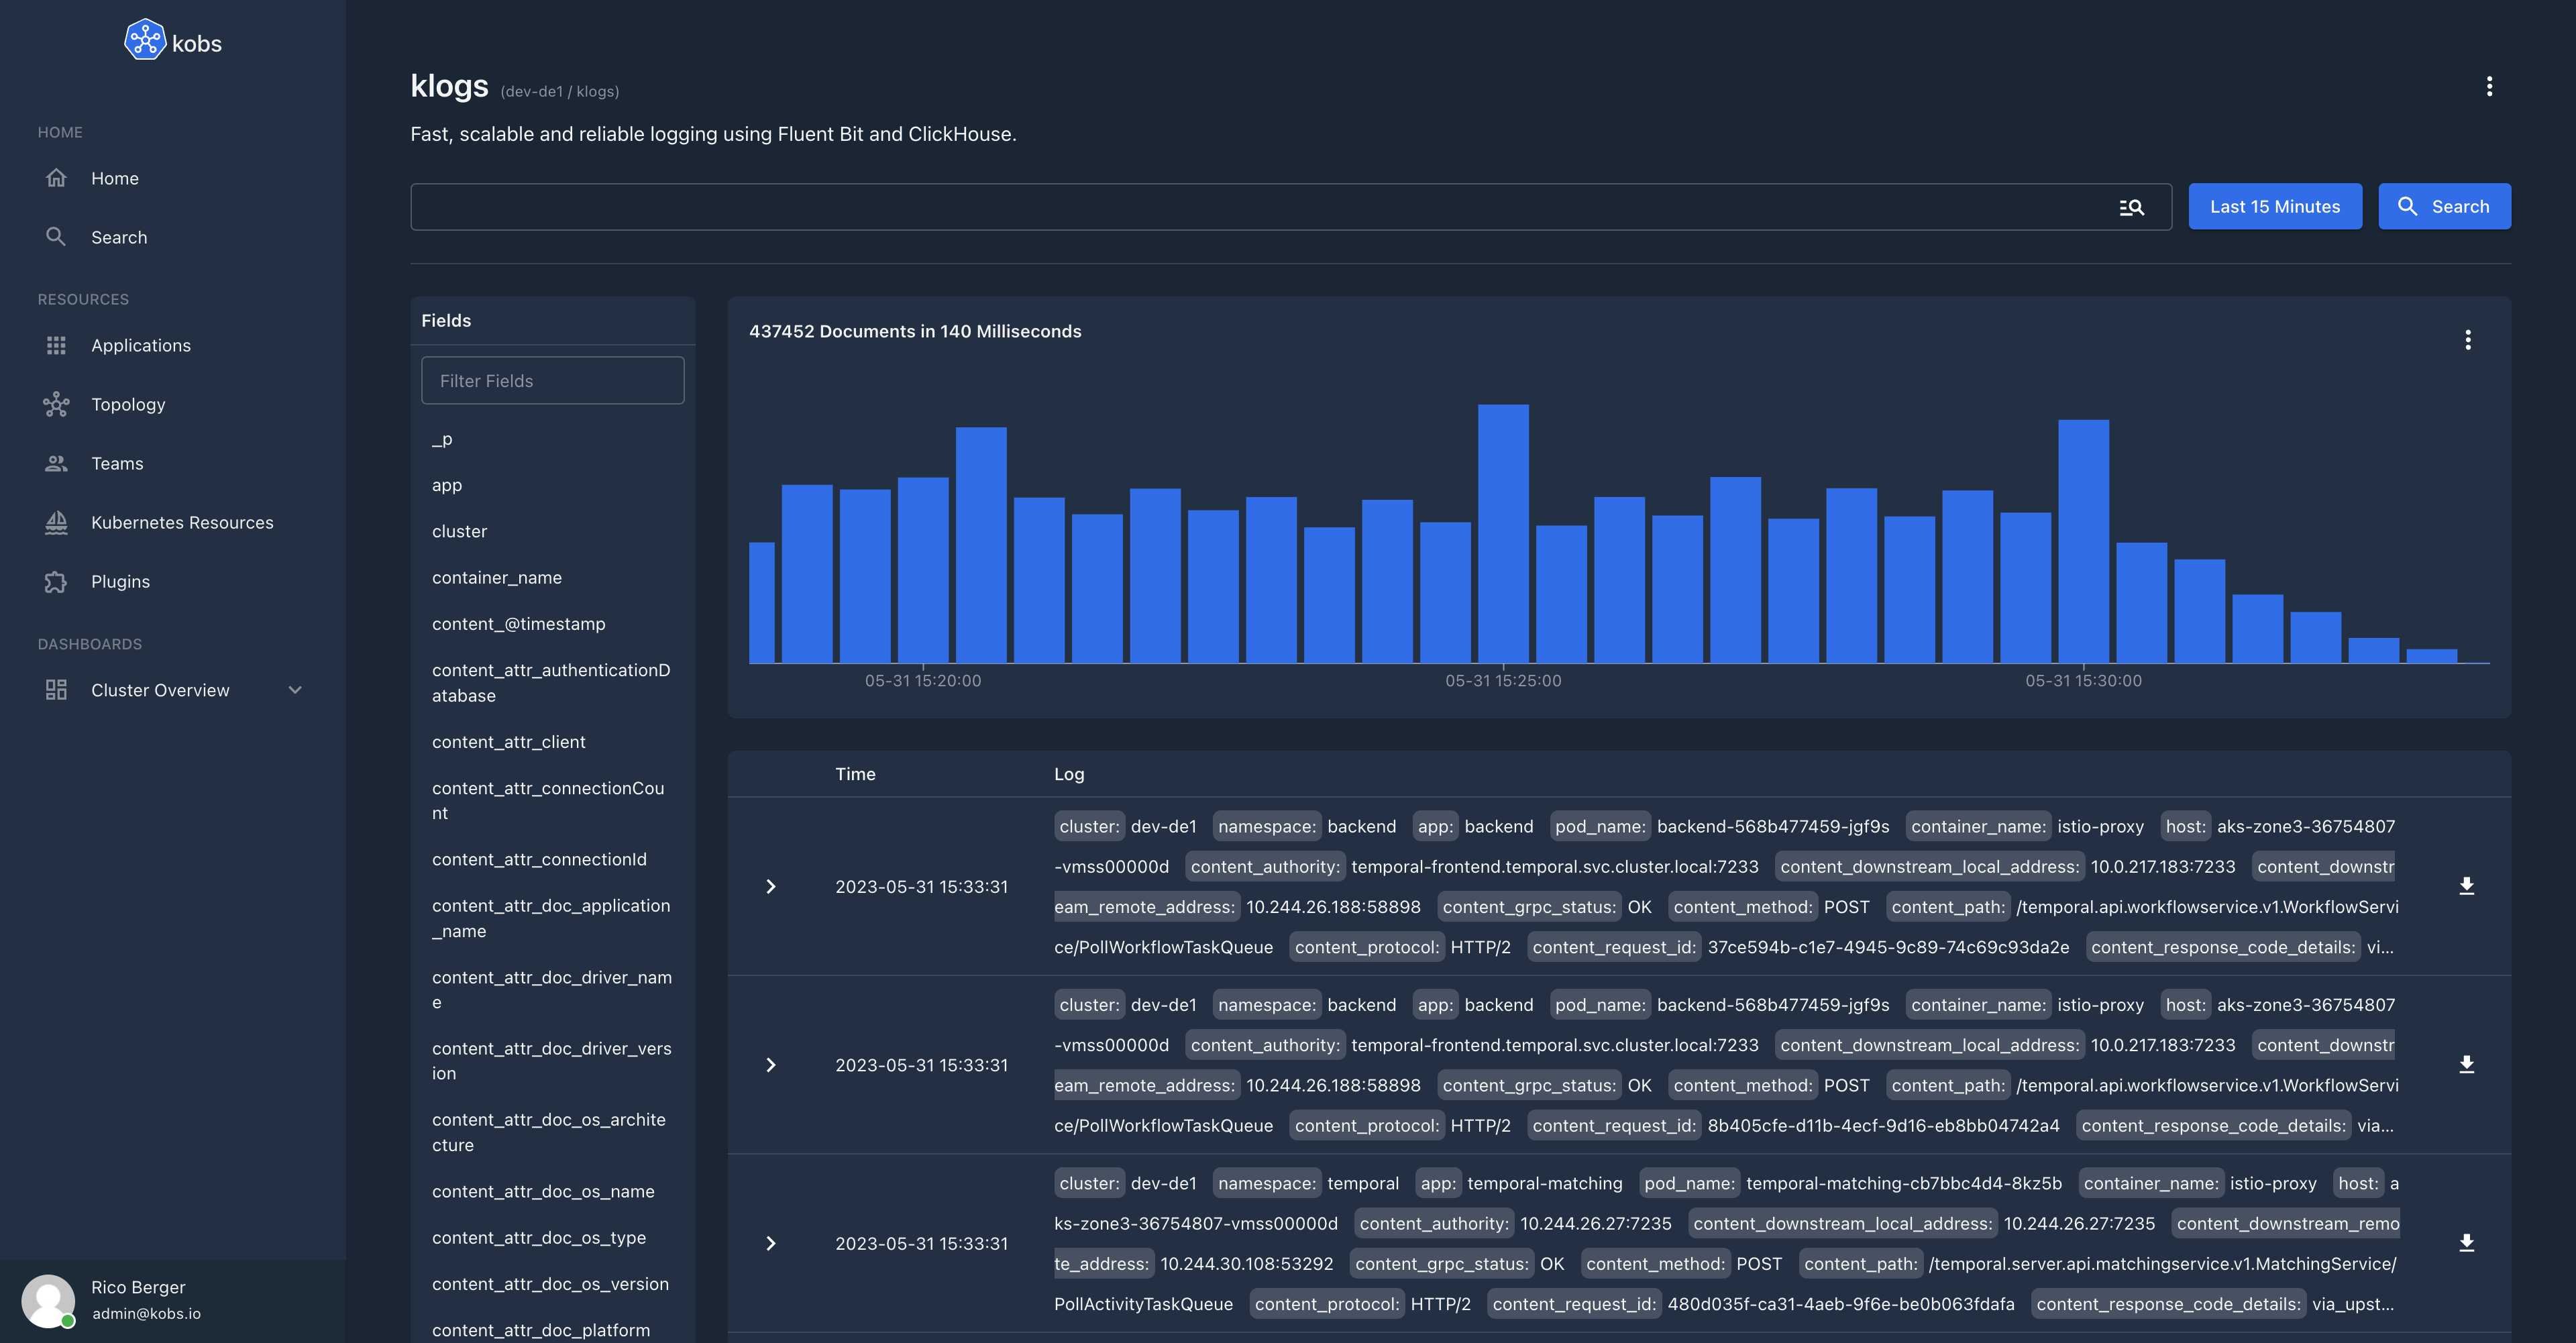Screen dimensions: 2576x1343
Task: Click the Log column header
Action: pos(1069,774)
